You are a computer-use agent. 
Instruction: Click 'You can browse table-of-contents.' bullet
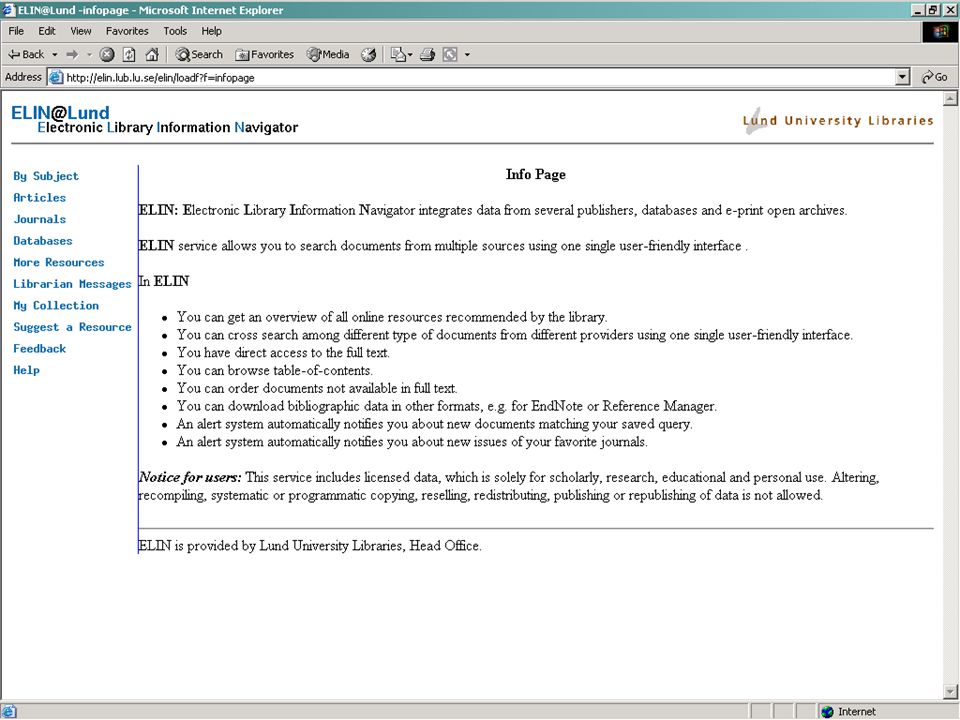274,370
